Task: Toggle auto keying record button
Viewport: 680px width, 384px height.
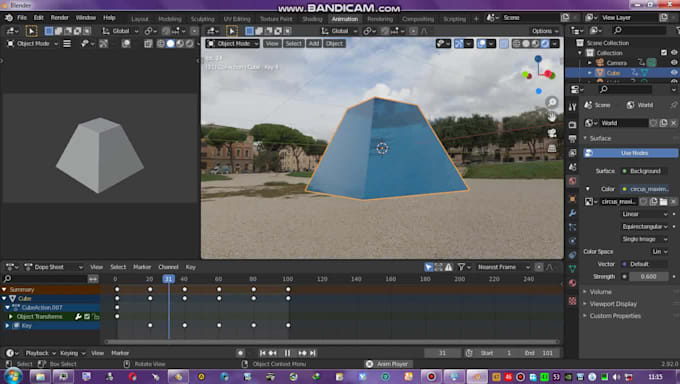Action: 240,353
